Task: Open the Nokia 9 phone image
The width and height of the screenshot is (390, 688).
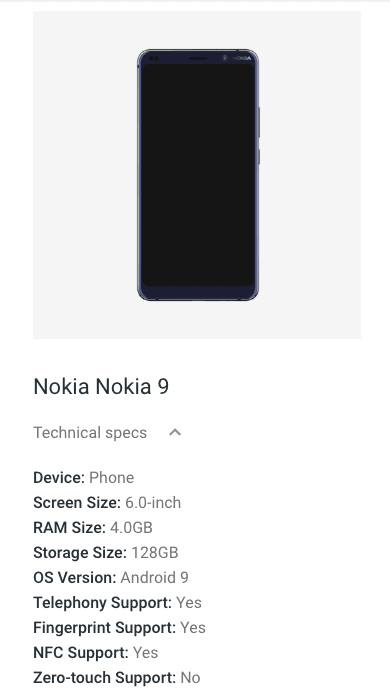Action: pos(198,175)
